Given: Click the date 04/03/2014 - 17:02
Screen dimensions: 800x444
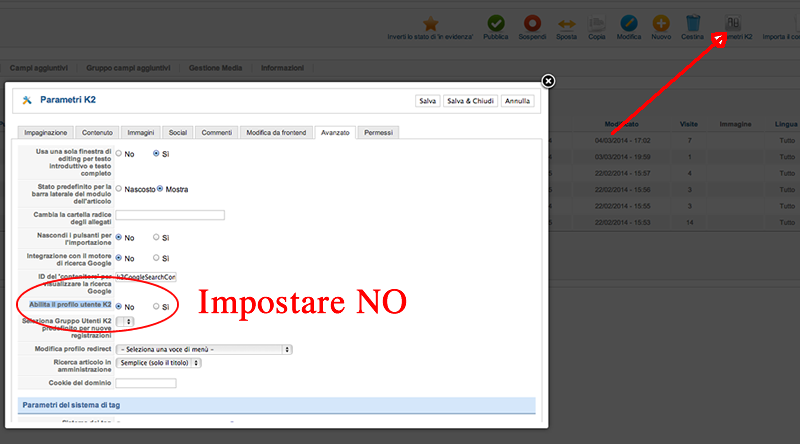Looking at the screenshot, I should [622, 140].
